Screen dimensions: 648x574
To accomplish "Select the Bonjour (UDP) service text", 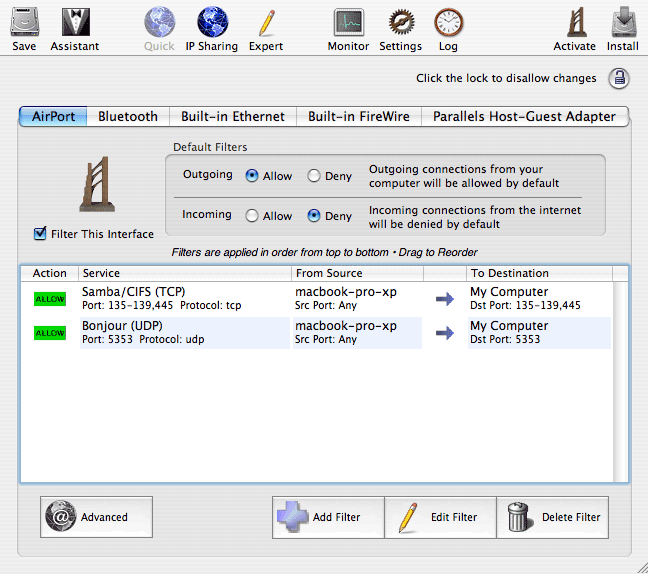I will (x=122, y=326).
